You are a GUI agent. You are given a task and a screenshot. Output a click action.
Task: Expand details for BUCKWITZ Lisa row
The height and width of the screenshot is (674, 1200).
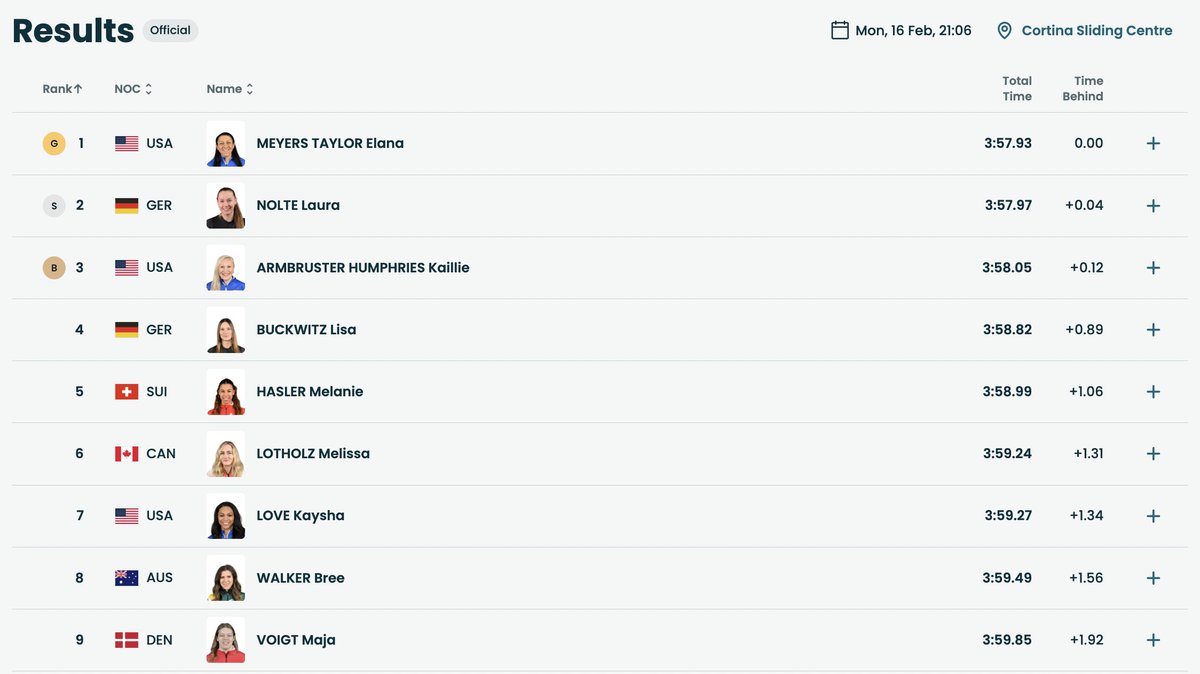click(x=1153, y=329)
